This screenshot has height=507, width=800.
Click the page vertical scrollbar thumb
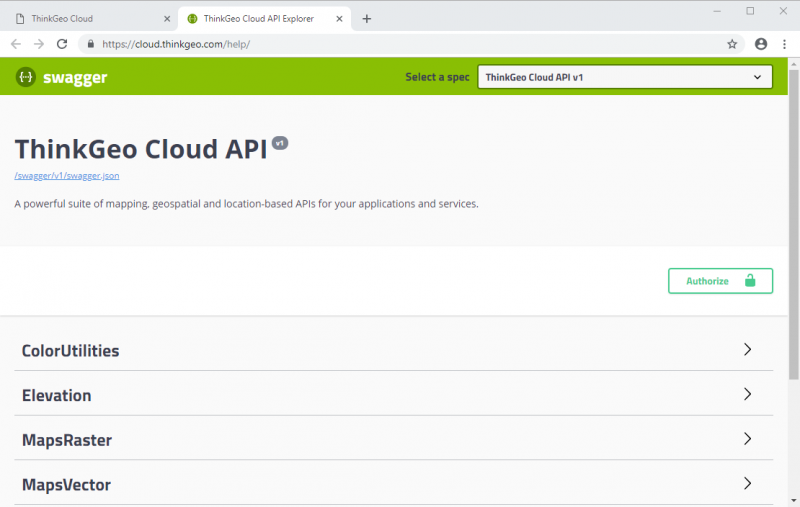[793, 224]
